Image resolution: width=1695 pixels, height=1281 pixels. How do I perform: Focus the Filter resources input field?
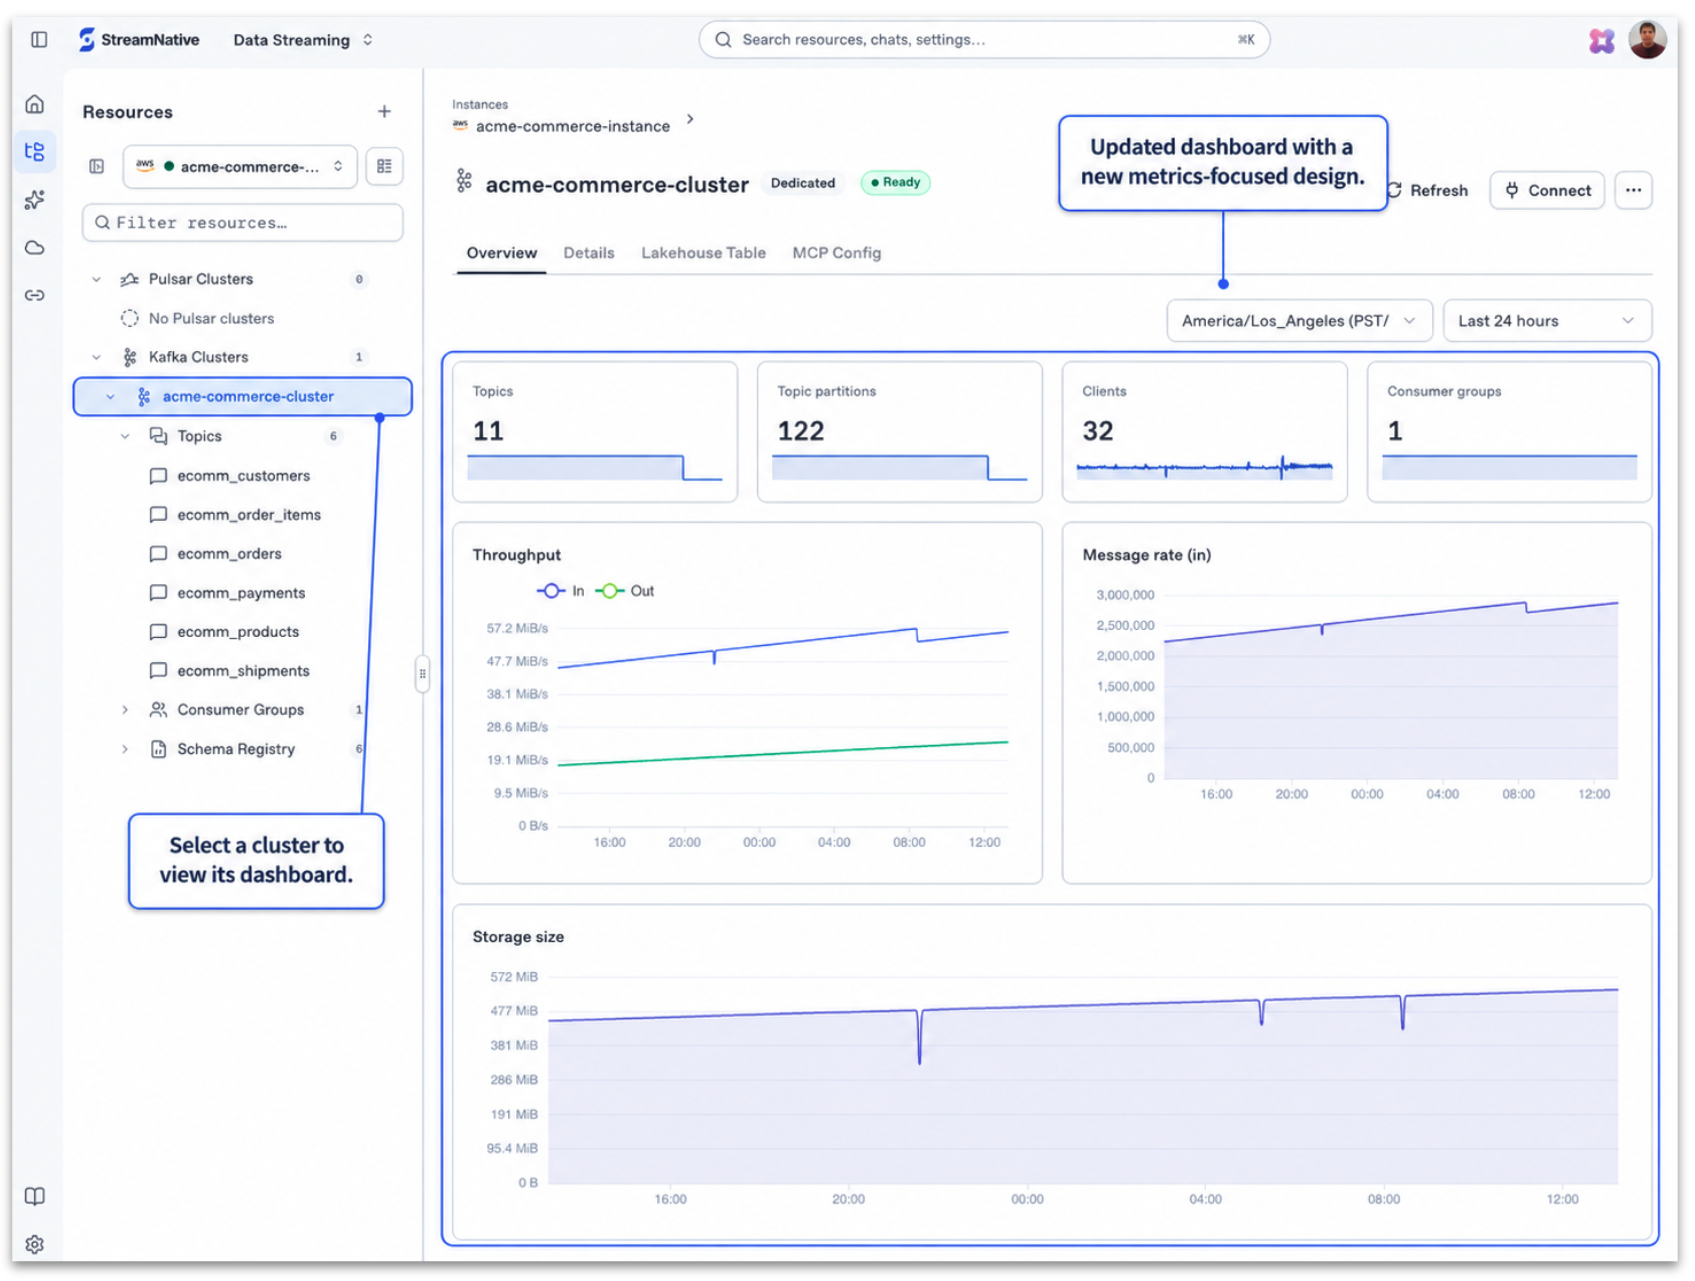pos(243,223)
